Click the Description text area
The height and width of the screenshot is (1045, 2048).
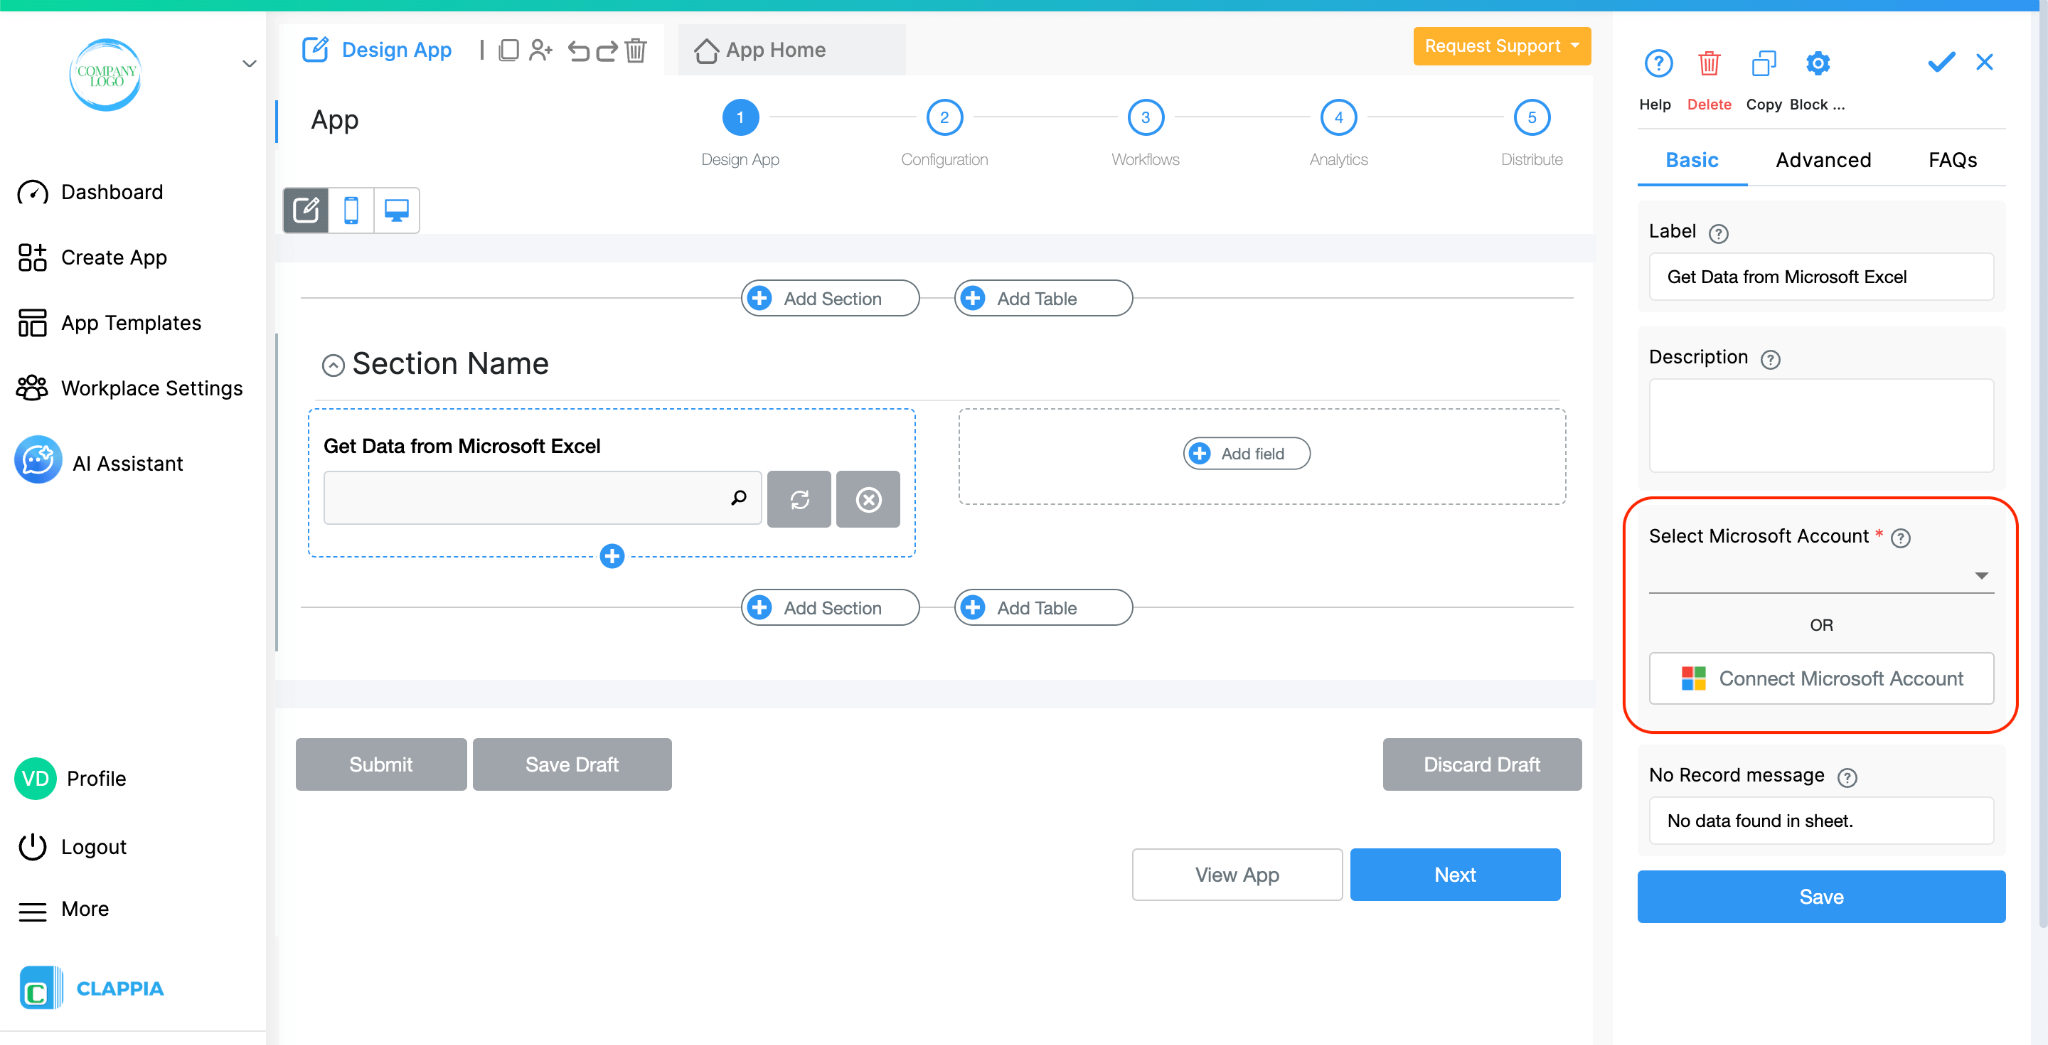click(1821, 425)
